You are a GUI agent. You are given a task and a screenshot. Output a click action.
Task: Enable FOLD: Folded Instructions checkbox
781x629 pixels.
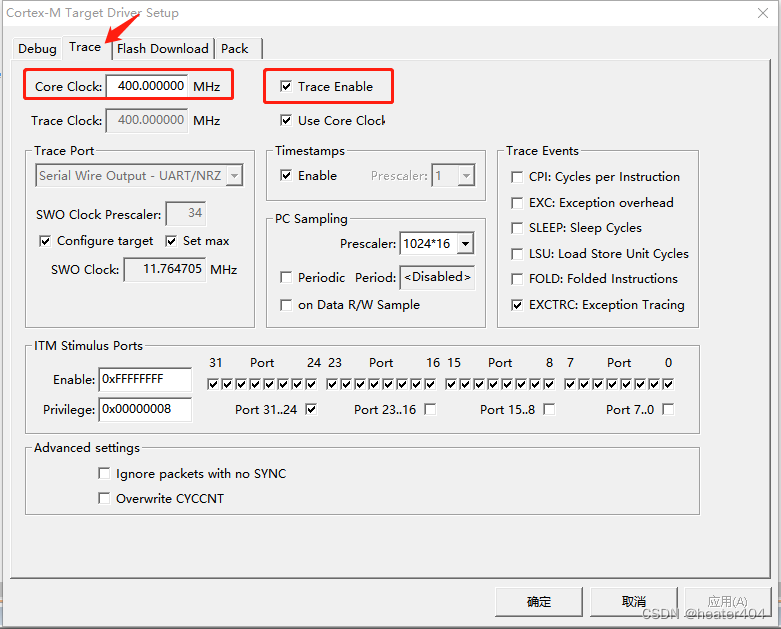pos(517,279)
